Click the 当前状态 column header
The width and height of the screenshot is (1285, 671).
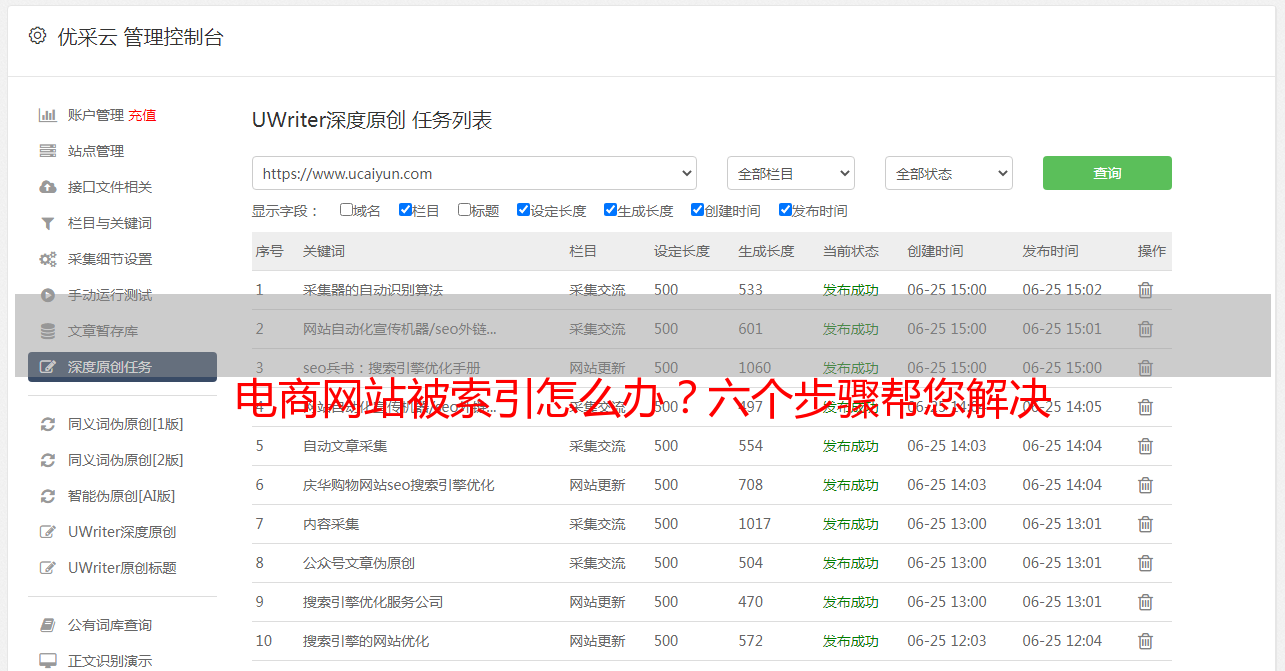pyautogui.click(x=851, y=251)
